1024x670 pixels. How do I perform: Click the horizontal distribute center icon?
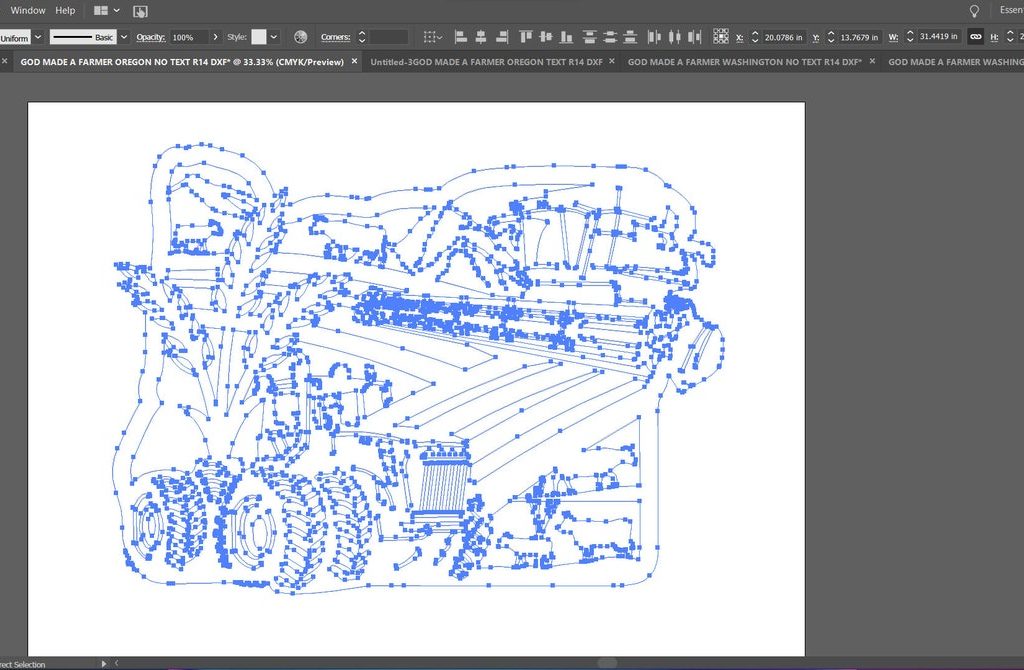674,37
